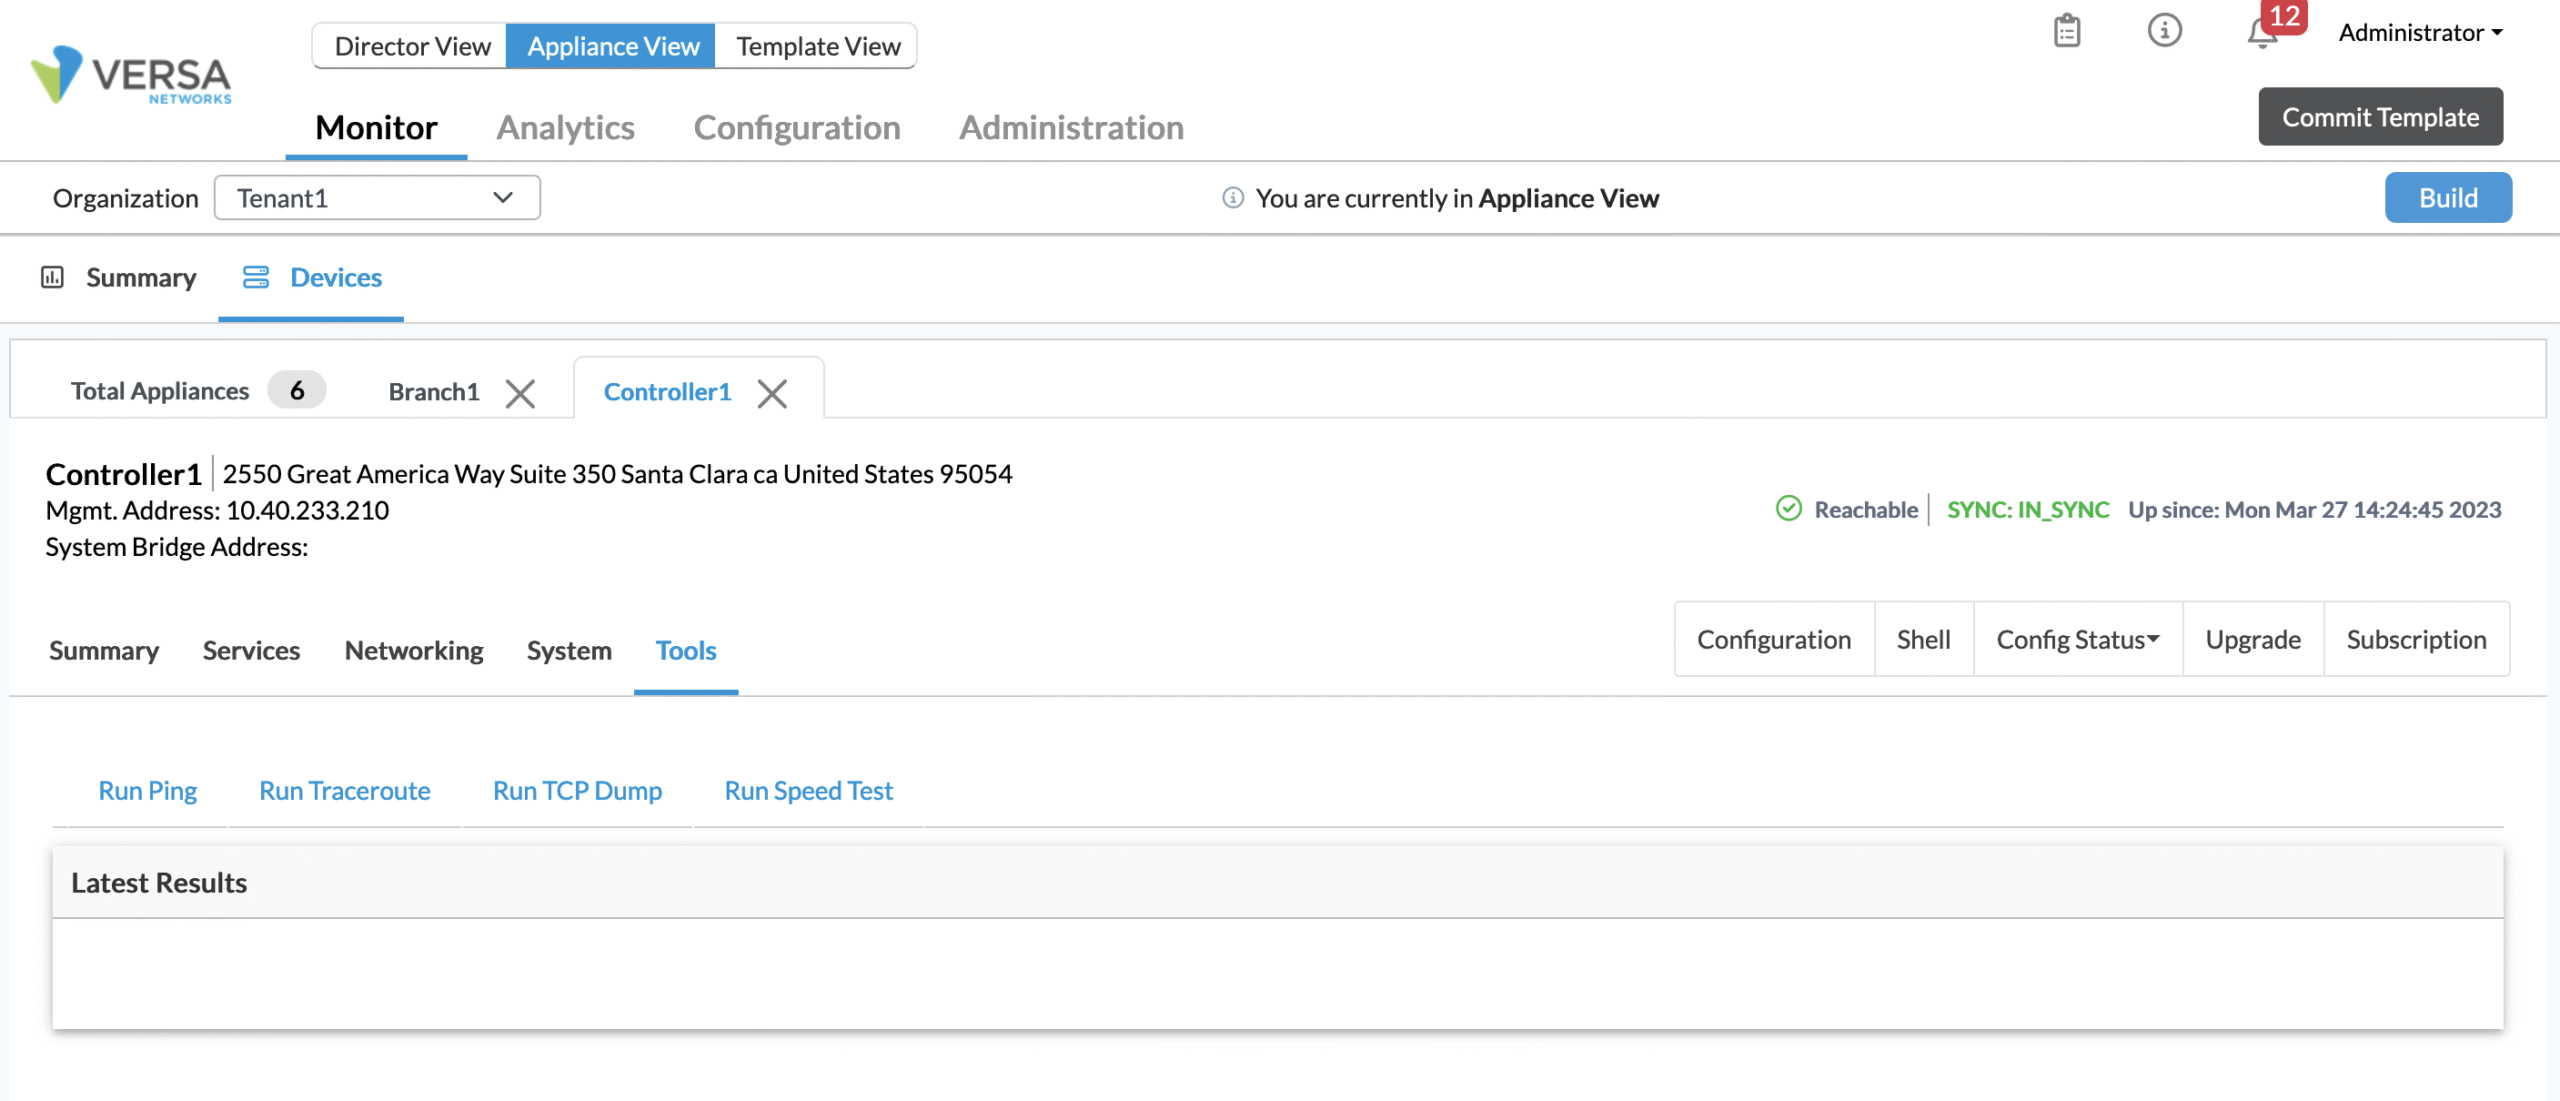
Task: Click the Summary chart icon
Action: coord(52,277)
